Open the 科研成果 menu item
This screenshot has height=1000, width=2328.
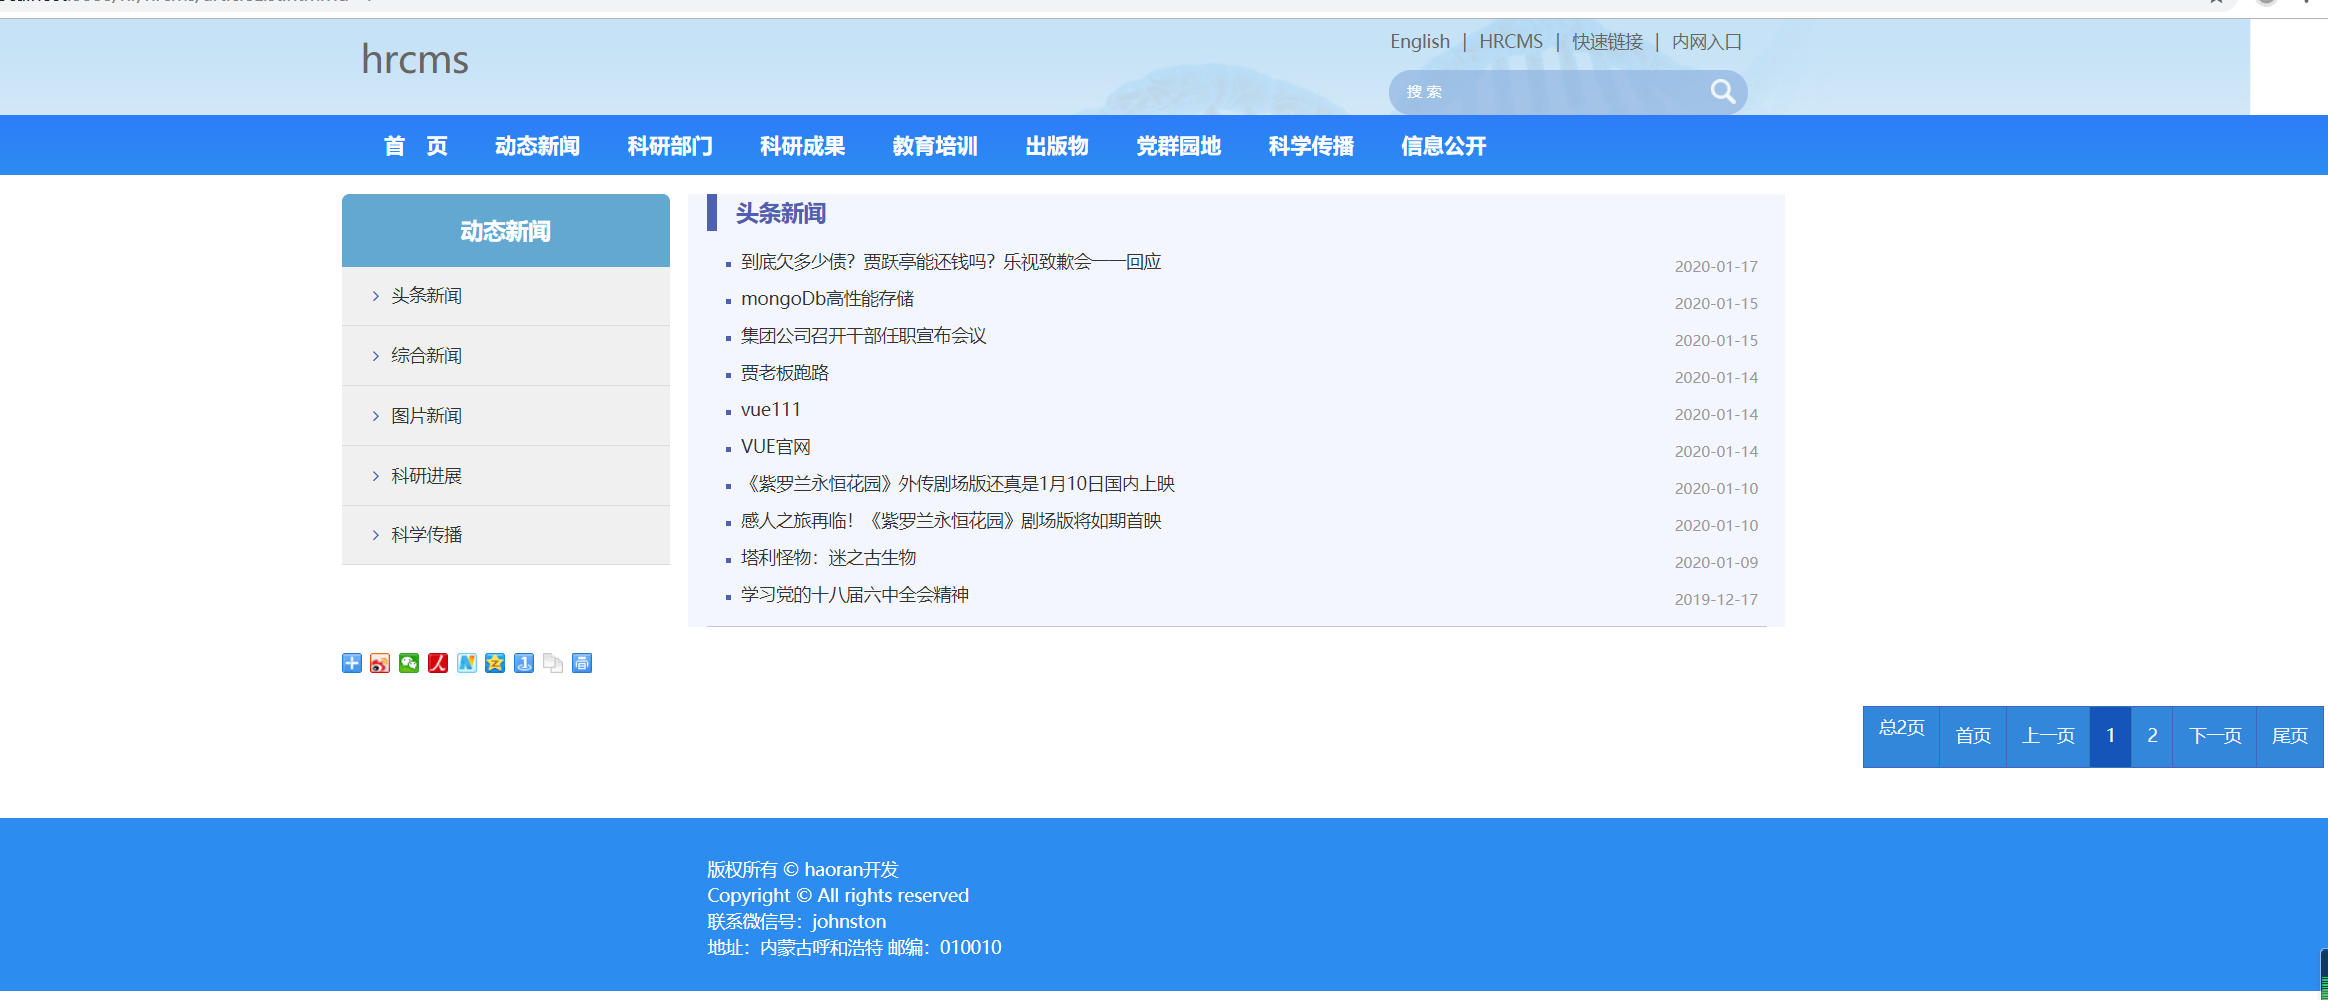click(801, 145)
